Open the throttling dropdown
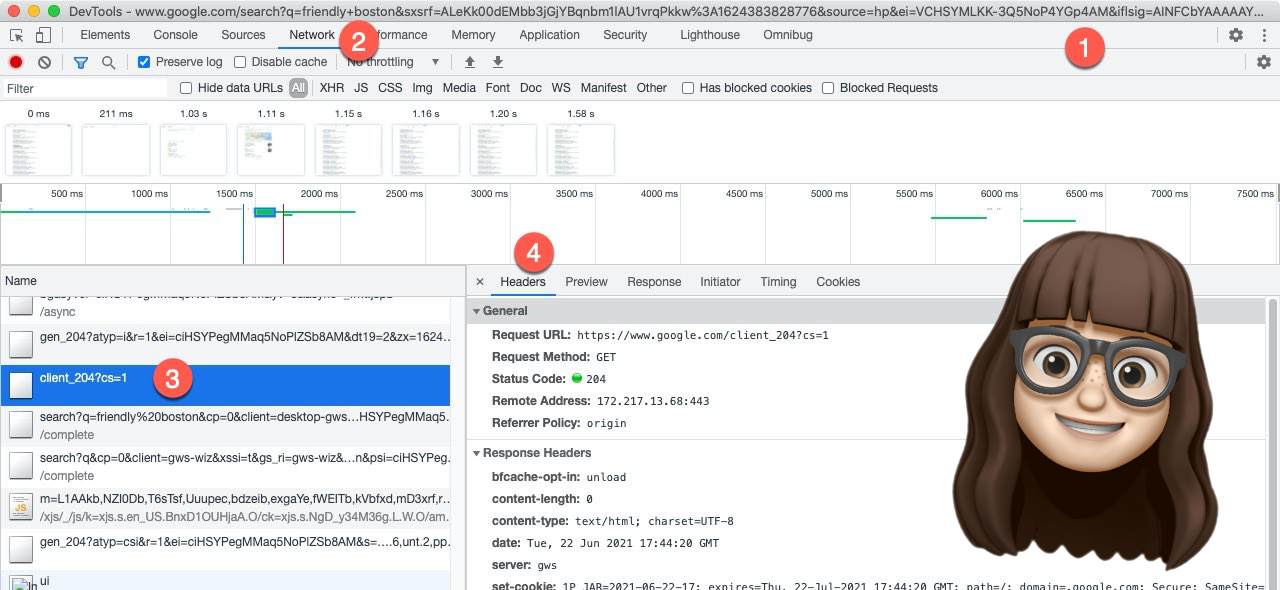The height and width of the screenshot is (590, 1280). (393, 62)
